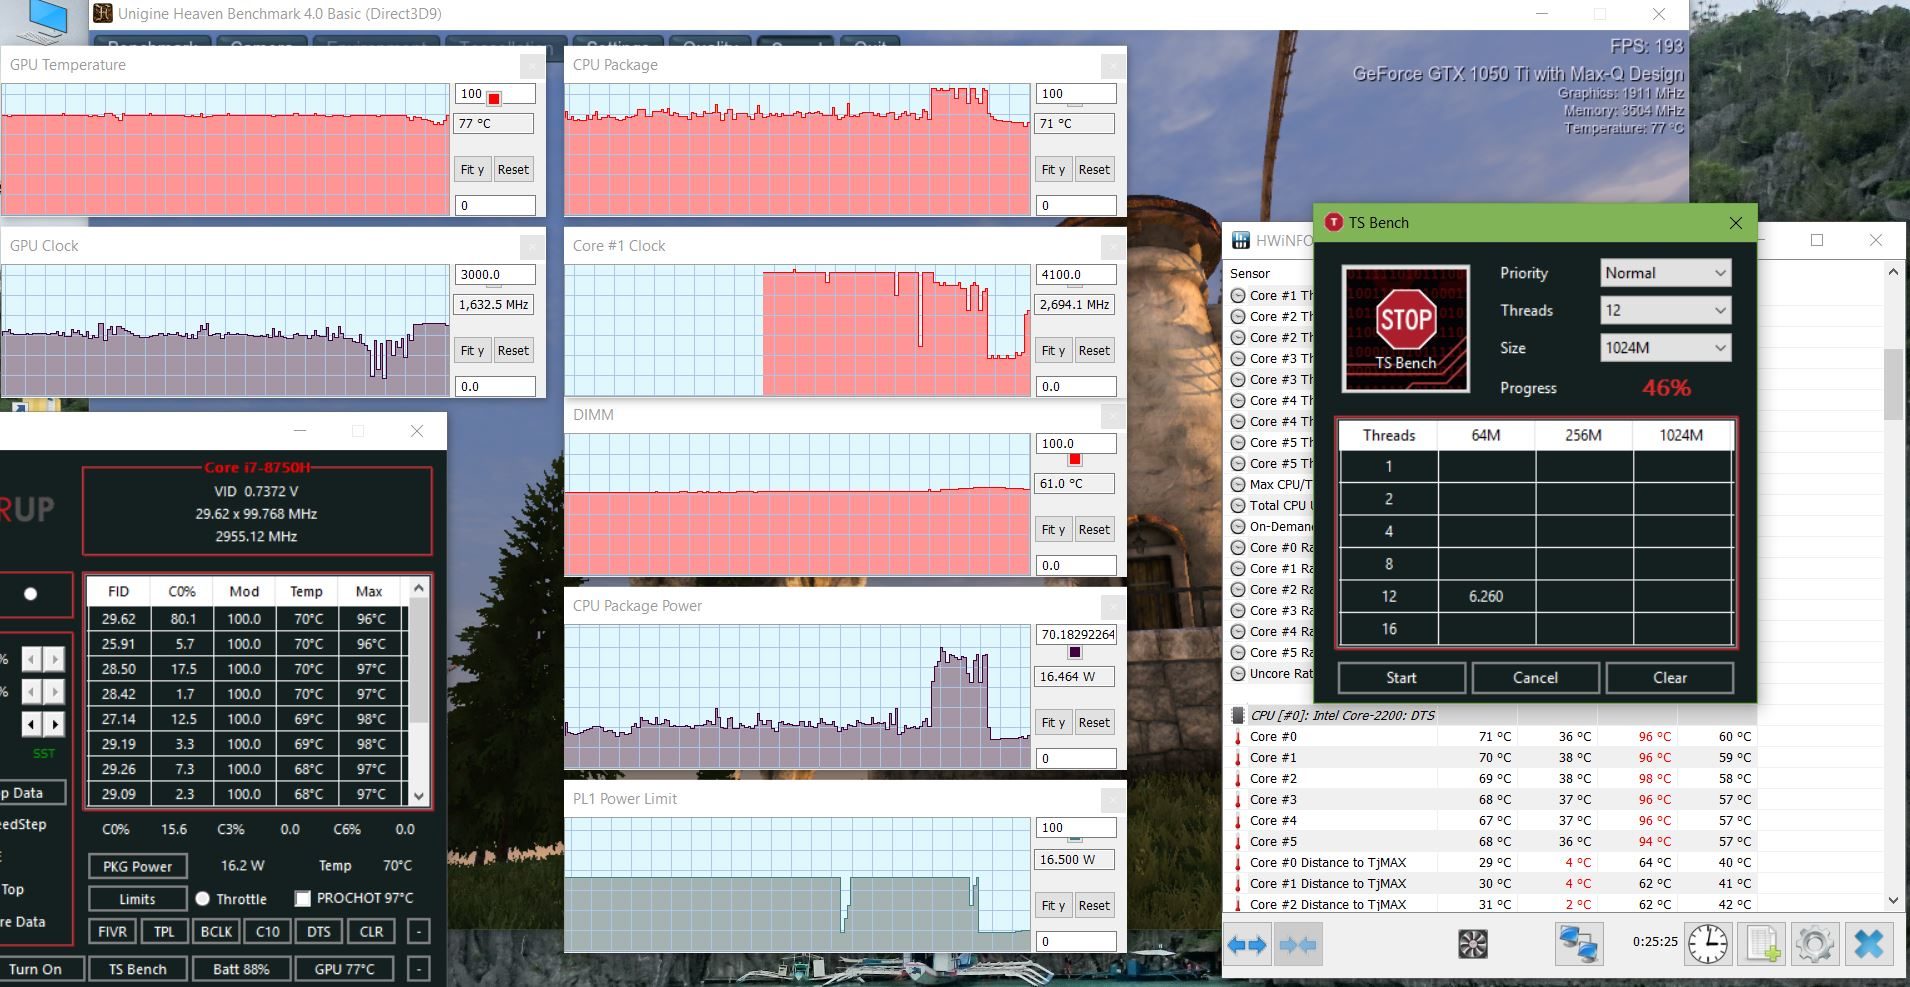The width and height of the screenshot is (1910, 987).
Task: Click ThrottleStop core table scroll up arrow
Action: click(x=419, y=588)
